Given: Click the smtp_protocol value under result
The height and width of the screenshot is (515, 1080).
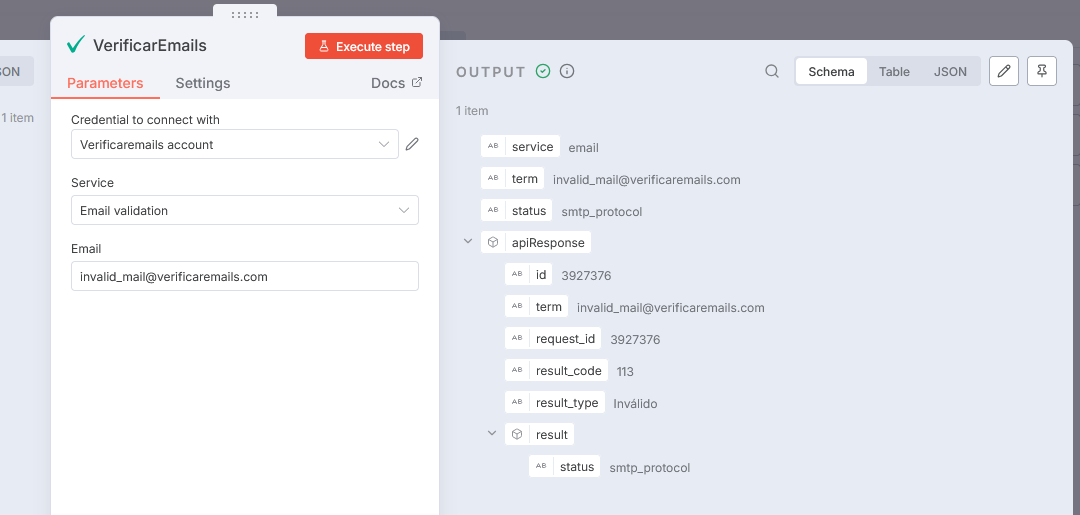Looking at the screenshot, I should click(650, 467).
